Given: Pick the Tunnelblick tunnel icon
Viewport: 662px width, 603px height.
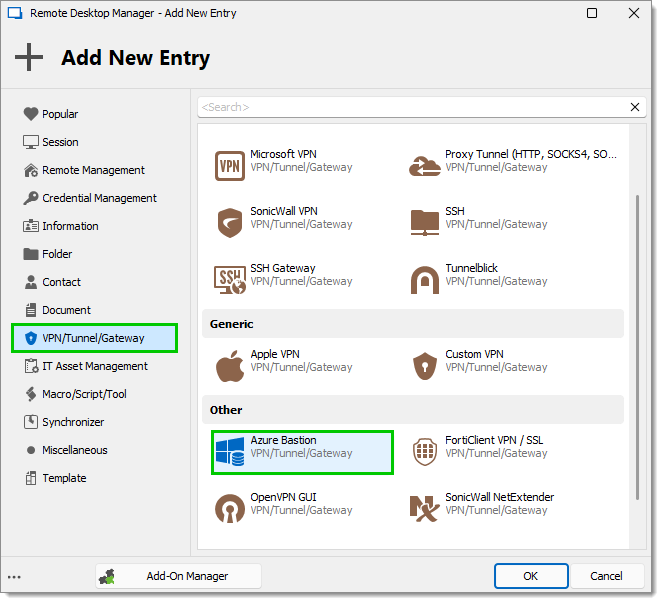Looking at the screenshot, I should pyautogui.click(x=426, y=281).
